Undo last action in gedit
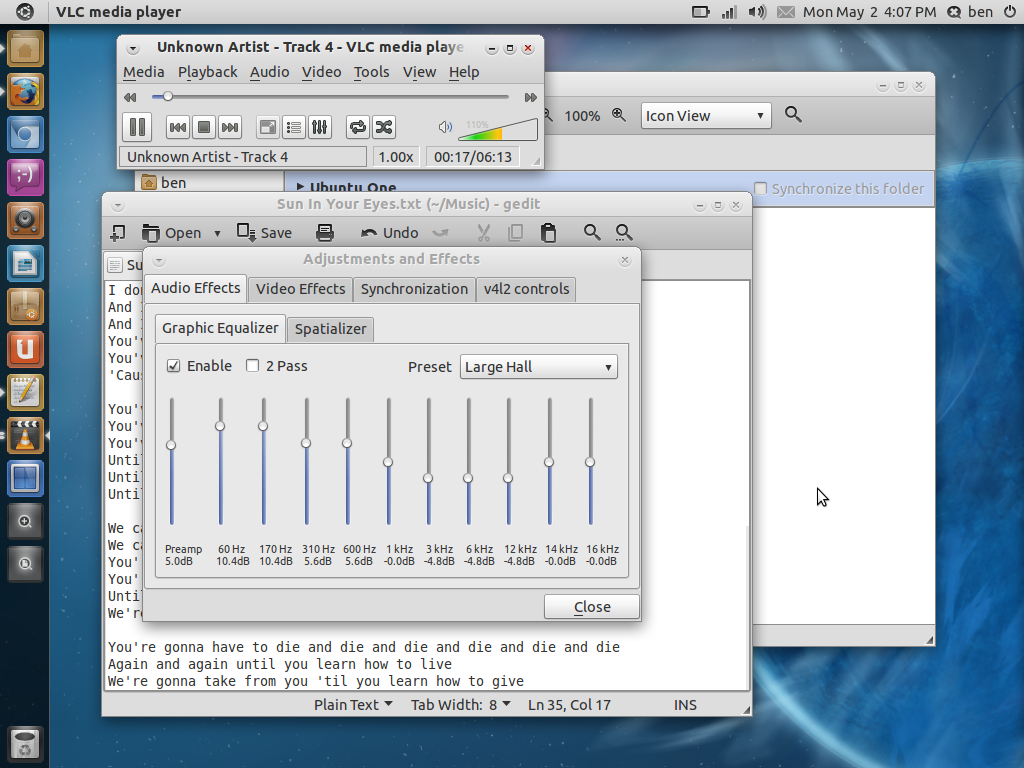The image size is (1024, 768). [x=389, y=233]
